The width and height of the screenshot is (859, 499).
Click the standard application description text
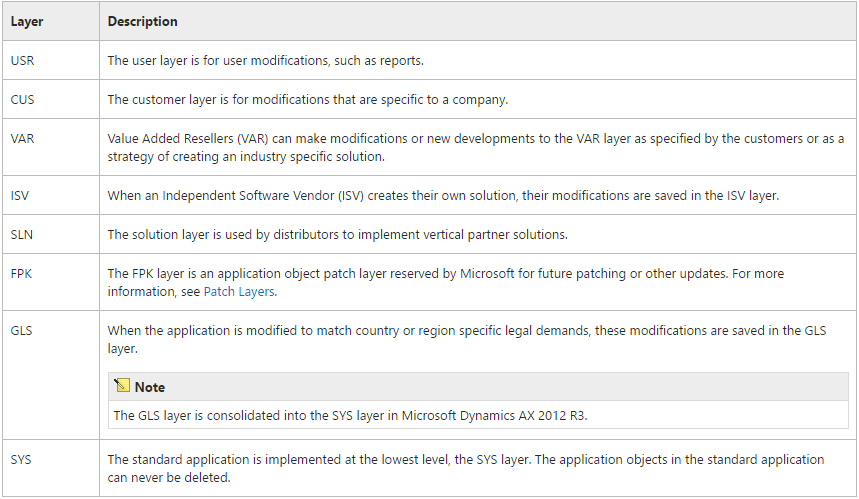(466, 468)
